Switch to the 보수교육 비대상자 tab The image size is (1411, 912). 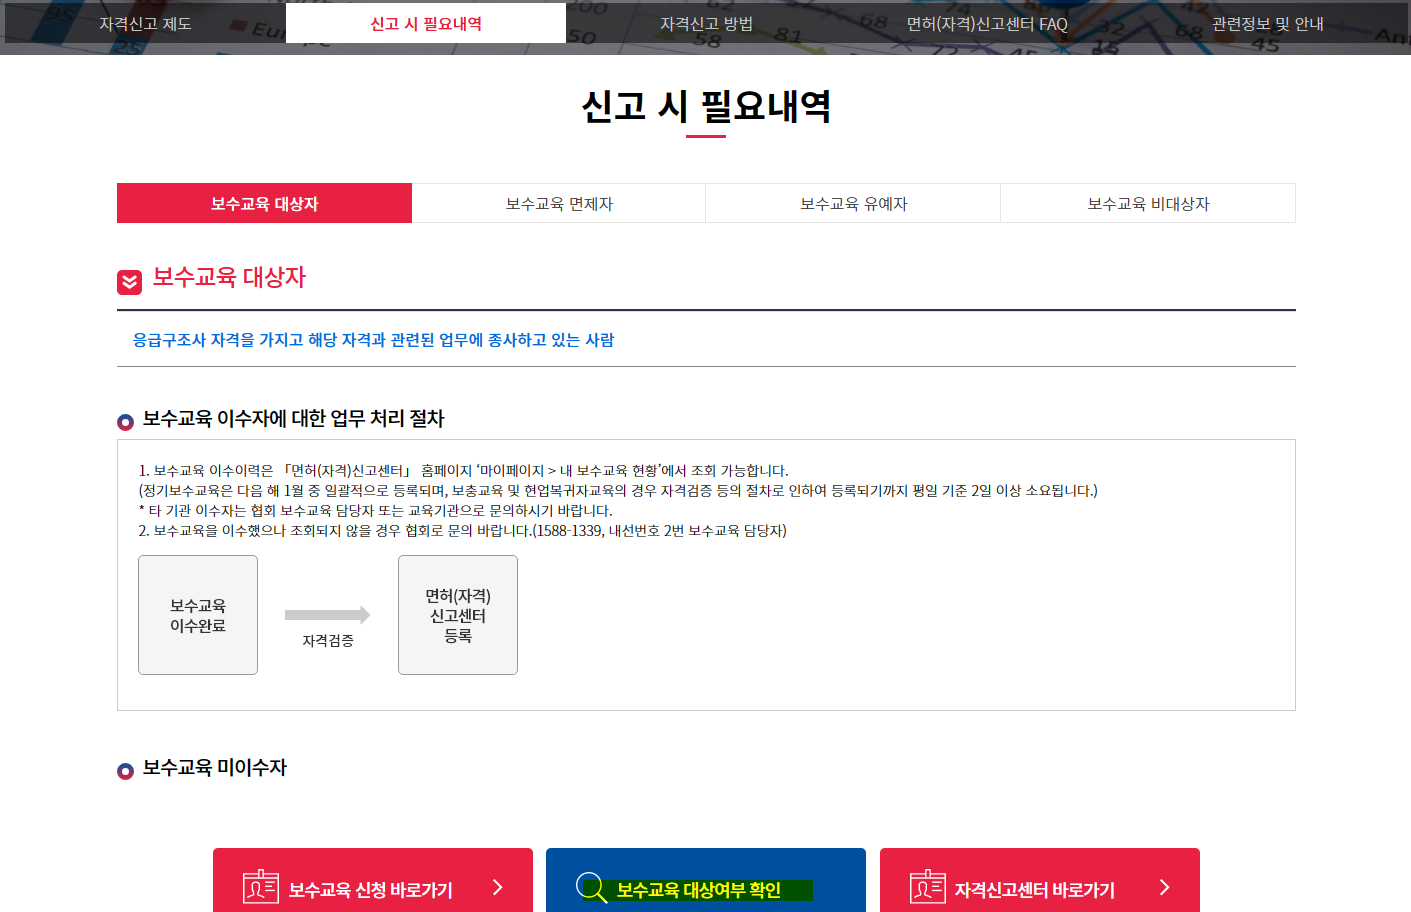[x=1147, y=202]
